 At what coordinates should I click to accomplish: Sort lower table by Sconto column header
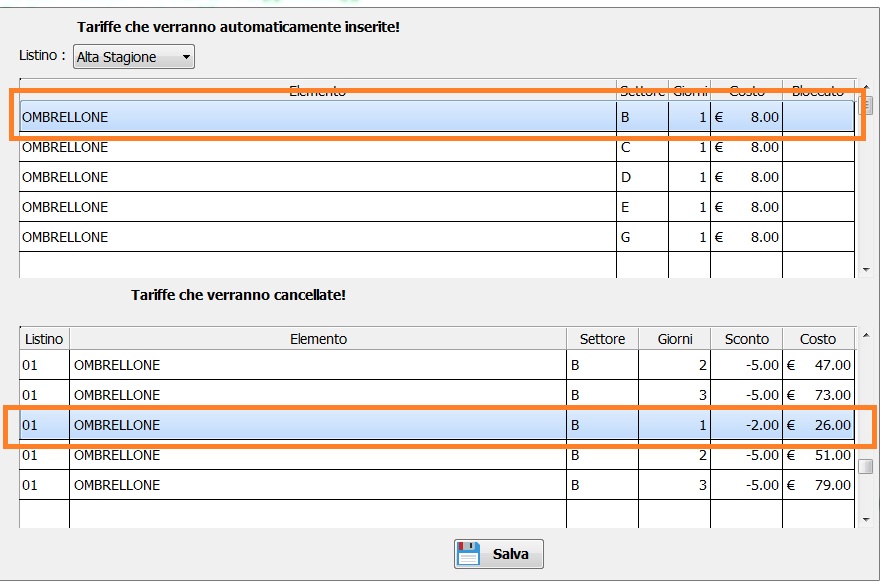(x=746, y=339)
